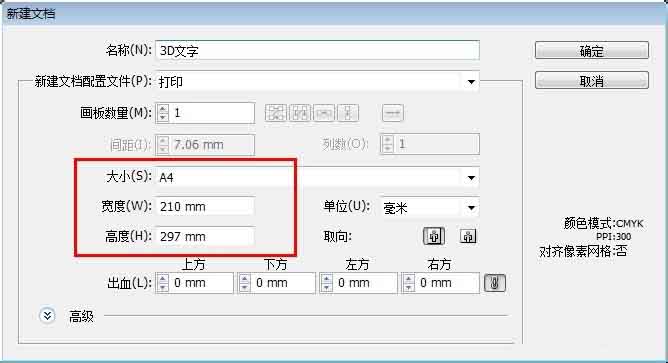Image resolution: width=668 pixels, height=363 pixels.
Task: Click the 颜色模式:CMYK text
Action: (x=604, y=223)
